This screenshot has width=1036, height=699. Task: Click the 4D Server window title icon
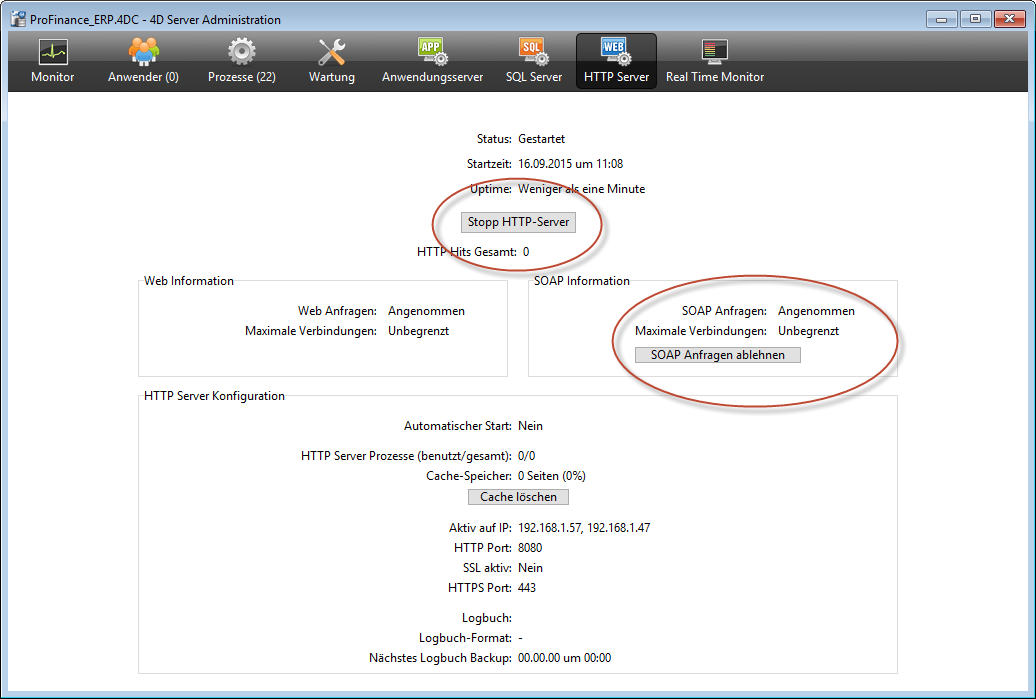[18, 19]
